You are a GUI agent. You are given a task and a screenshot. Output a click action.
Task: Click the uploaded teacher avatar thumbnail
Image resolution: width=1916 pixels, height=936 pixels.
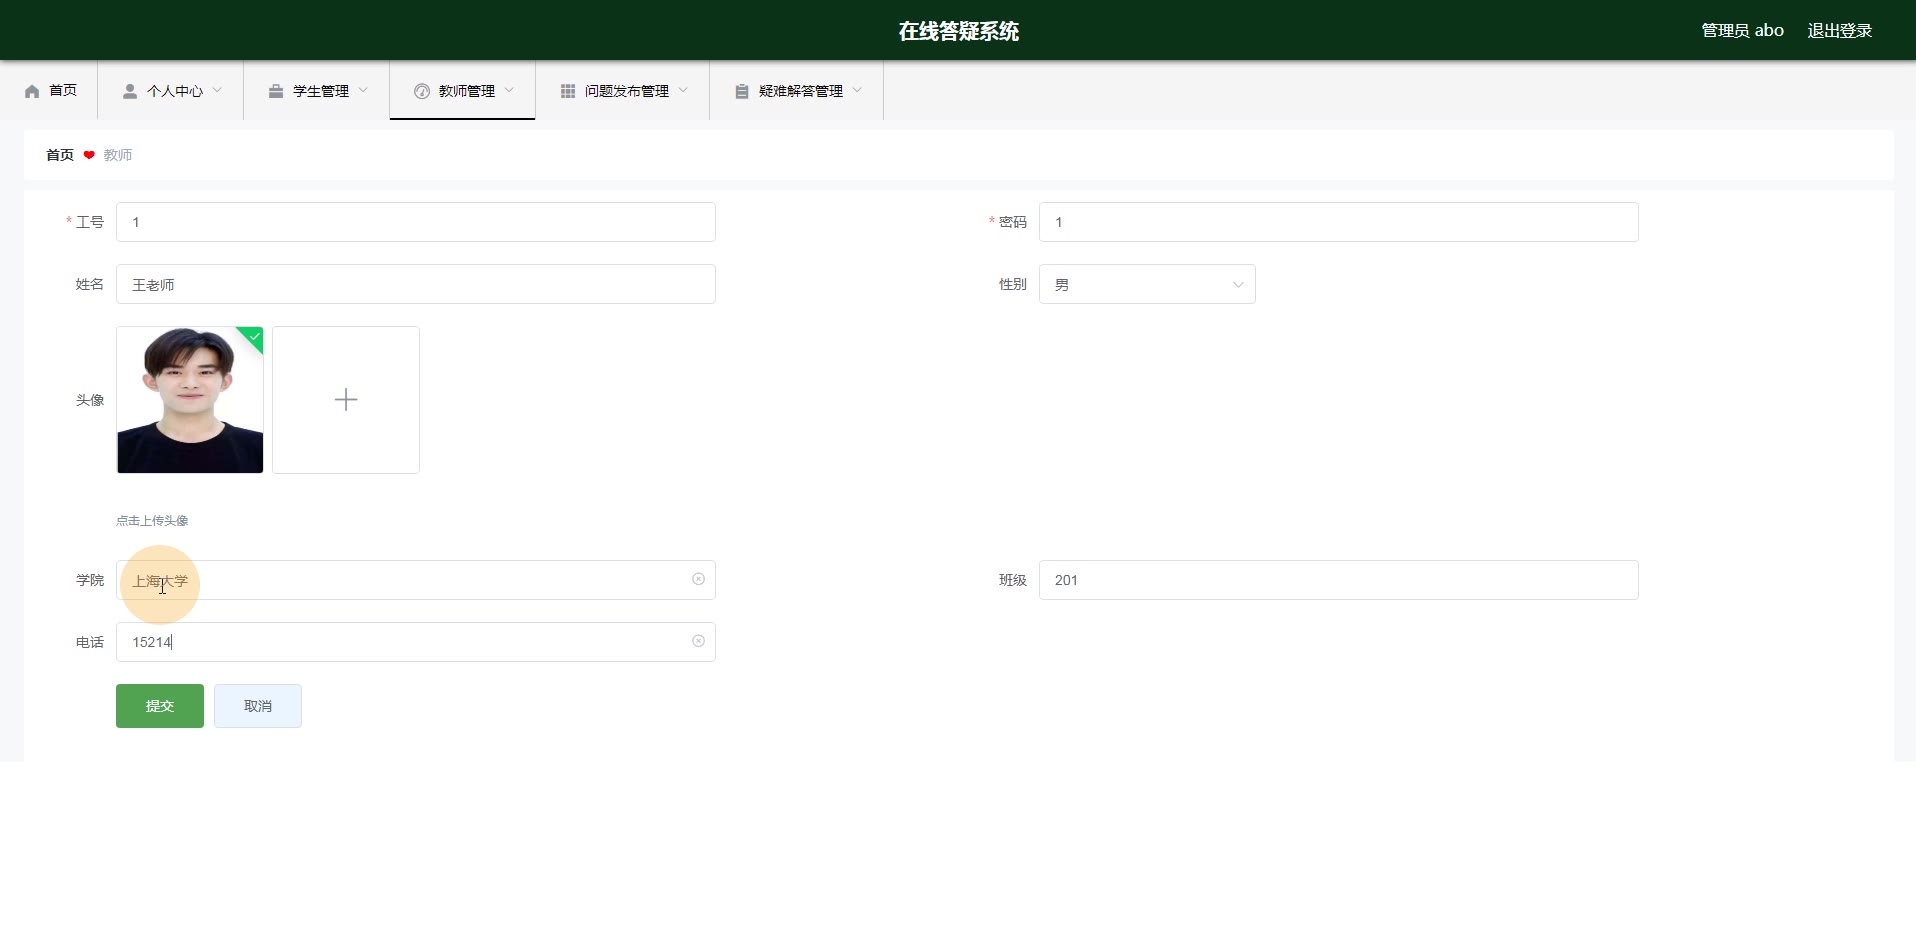190,400
